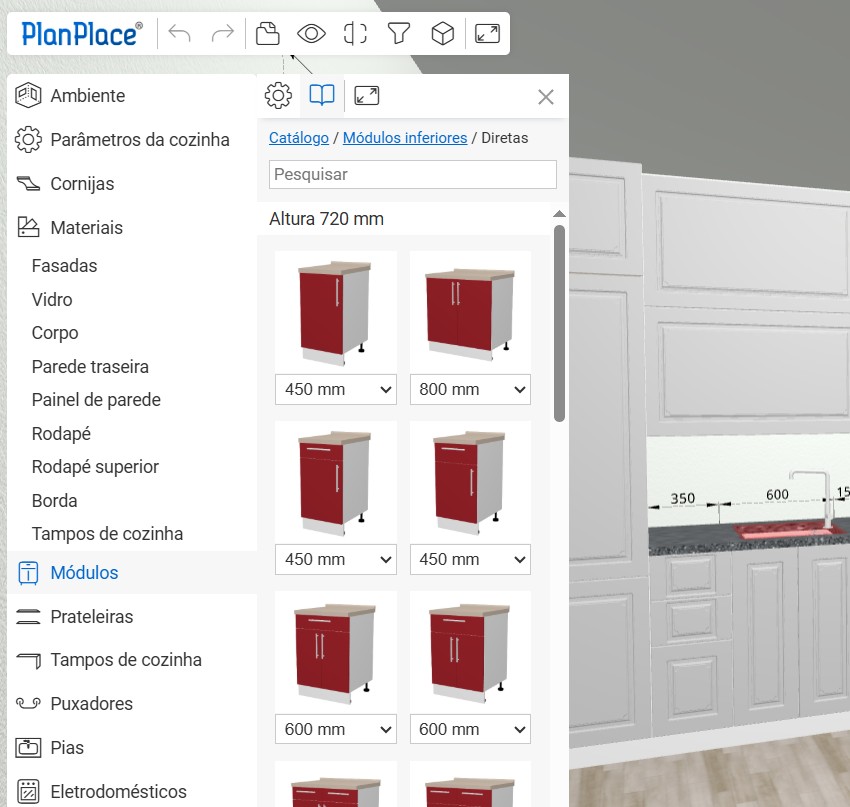This screenshot has height=807, width=850.
Task: Open Puxadores in the sidebar
Action: pos(91,704)
